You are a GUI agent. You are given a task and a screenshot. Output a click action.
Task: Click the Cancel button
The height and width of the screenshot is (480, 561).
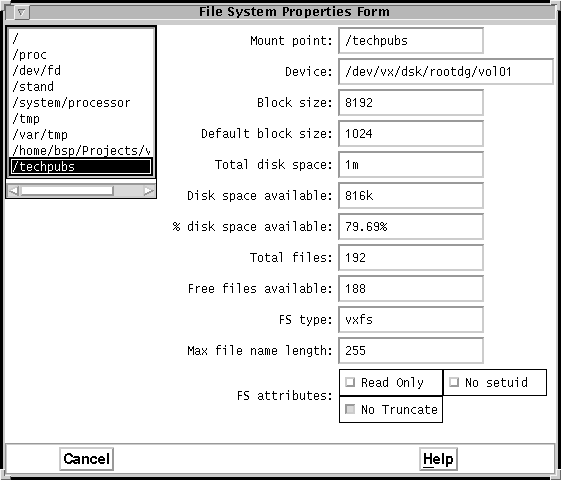[x=87, y=459]
